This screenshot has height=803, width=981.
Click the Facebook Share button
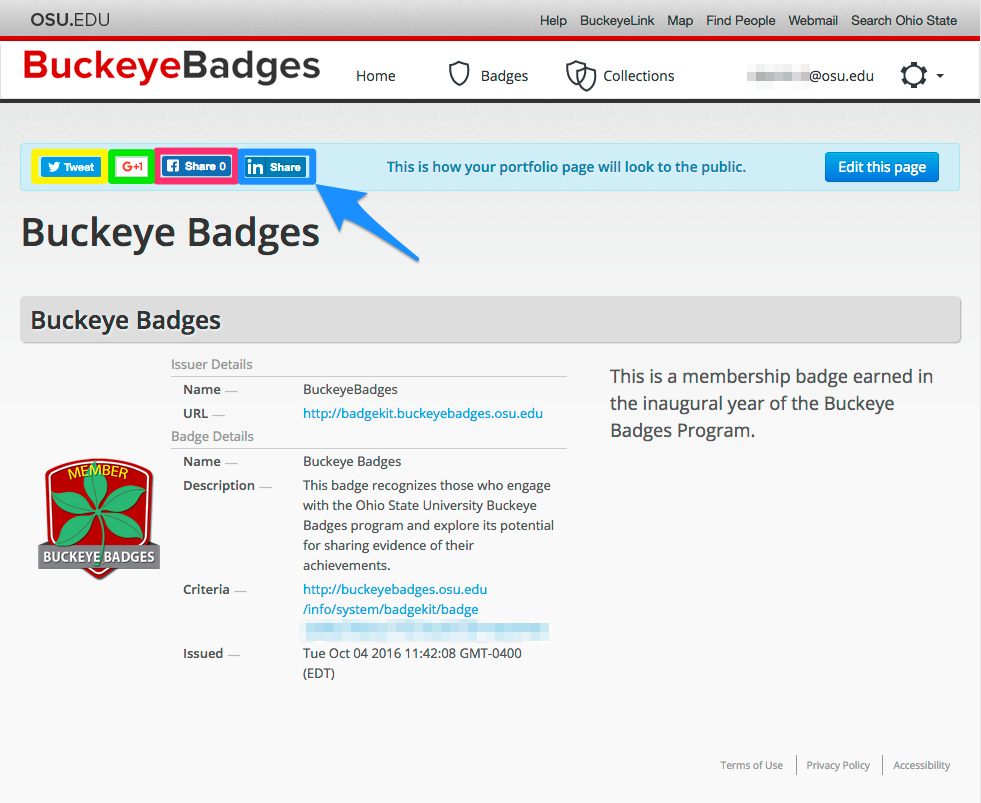(x=196, y=166)
